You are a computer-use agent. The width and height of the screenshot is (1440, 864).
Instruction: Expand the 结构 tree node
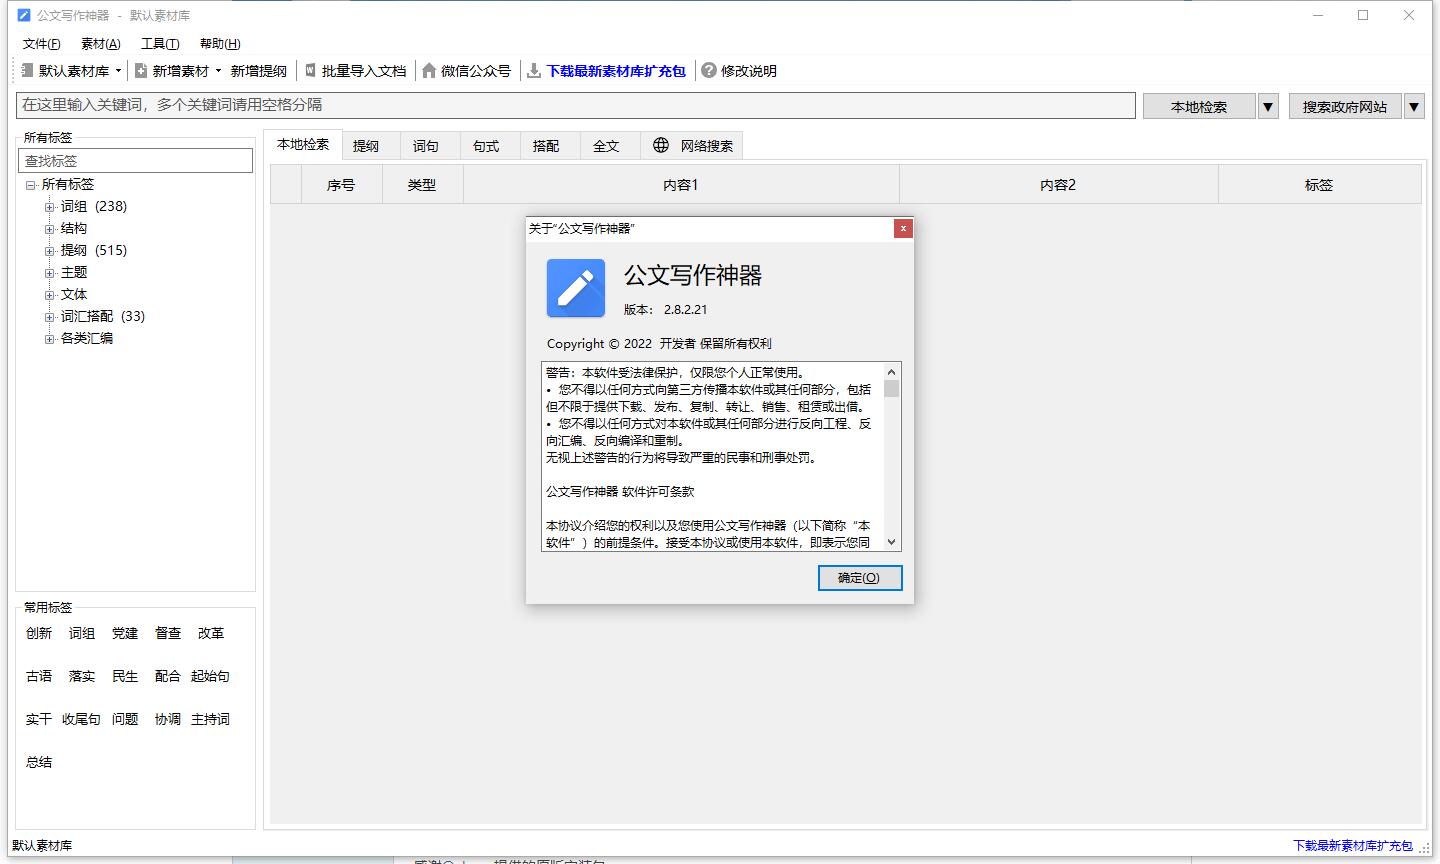(x=49, y=229)
